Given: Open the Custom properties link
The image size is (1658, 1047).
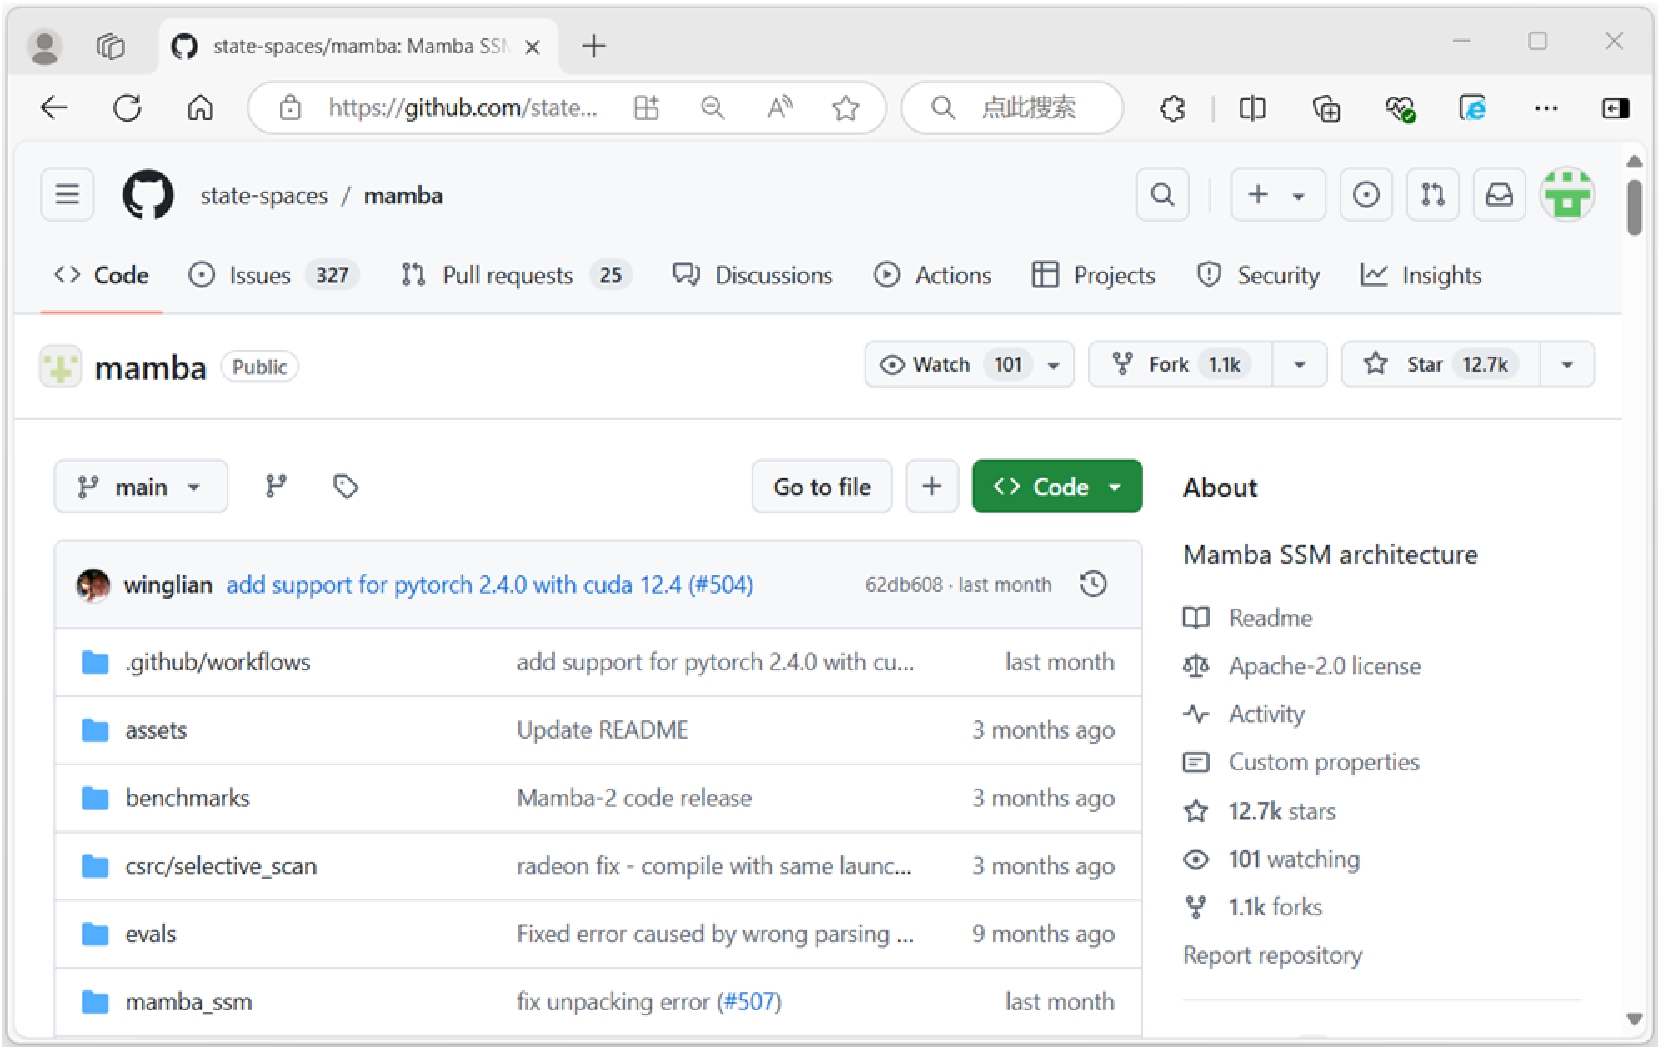Looking at the screenshot, I should [1324, 762].
